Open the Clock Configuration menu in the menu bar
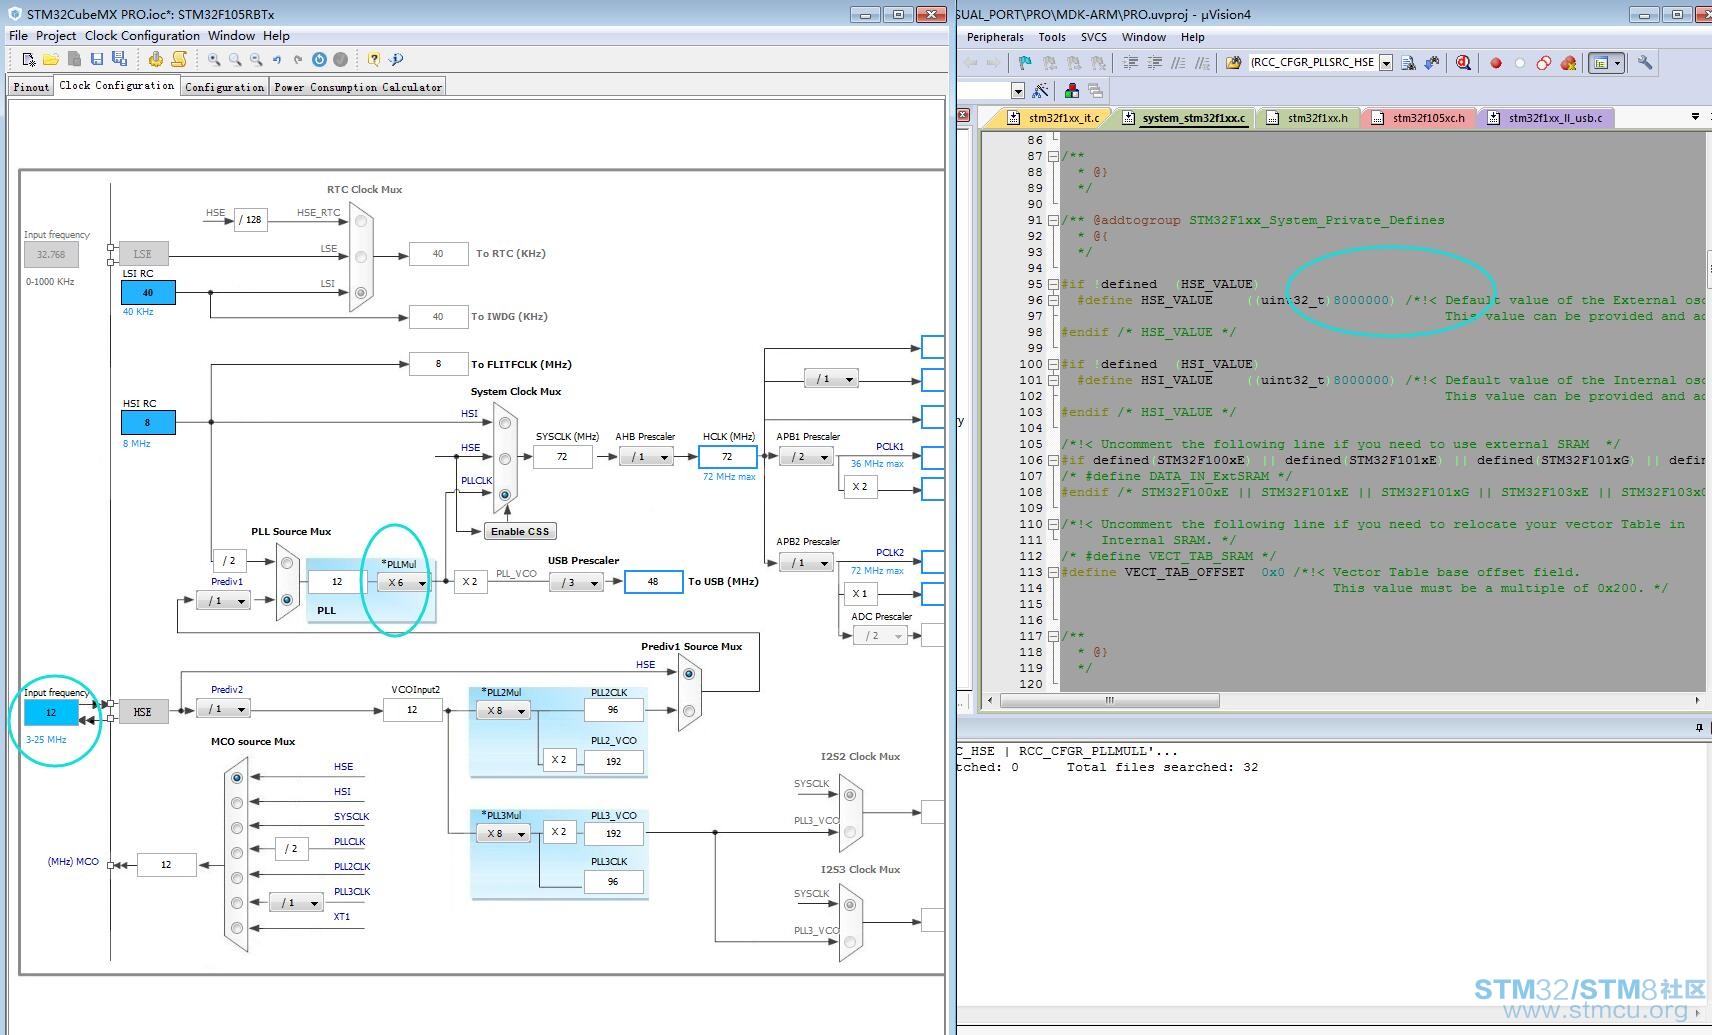Image resolution: width=1712 pixels, height=1035 pixels. click(142, 35)
